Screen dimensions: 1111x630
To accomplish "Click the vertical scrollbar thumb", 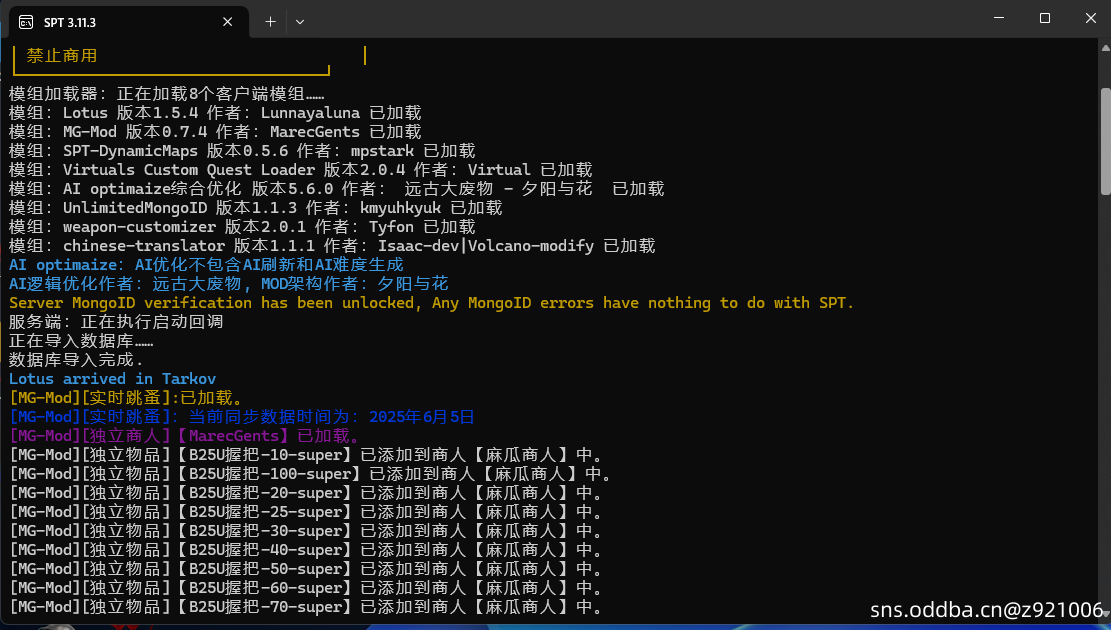I will pyautogui.click(x=1105, y=141).
